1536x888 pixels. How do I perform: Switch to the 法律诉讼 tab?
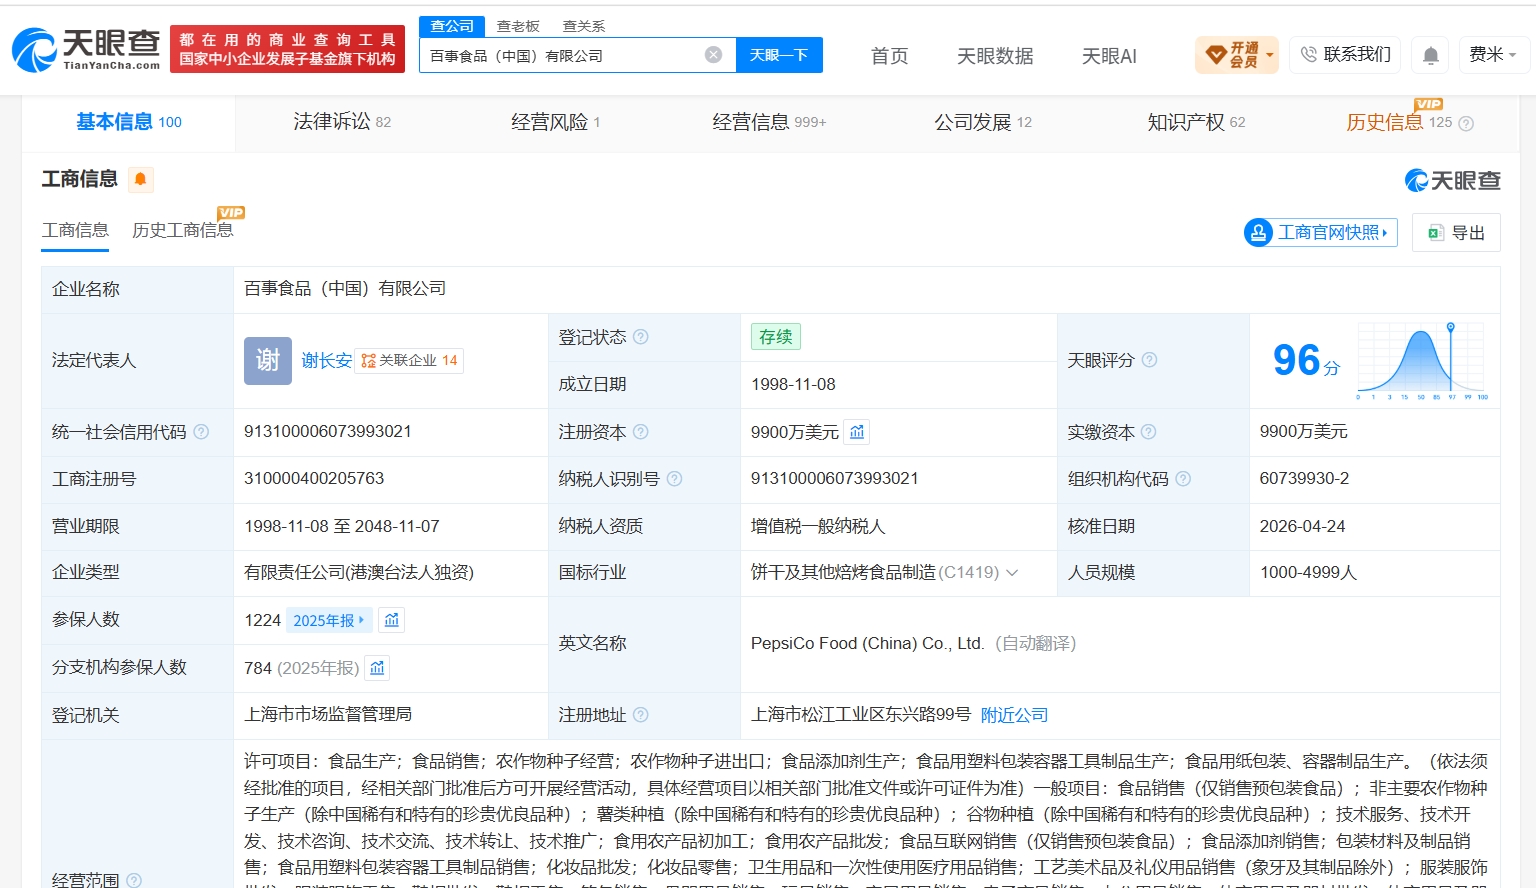[341, 122]
